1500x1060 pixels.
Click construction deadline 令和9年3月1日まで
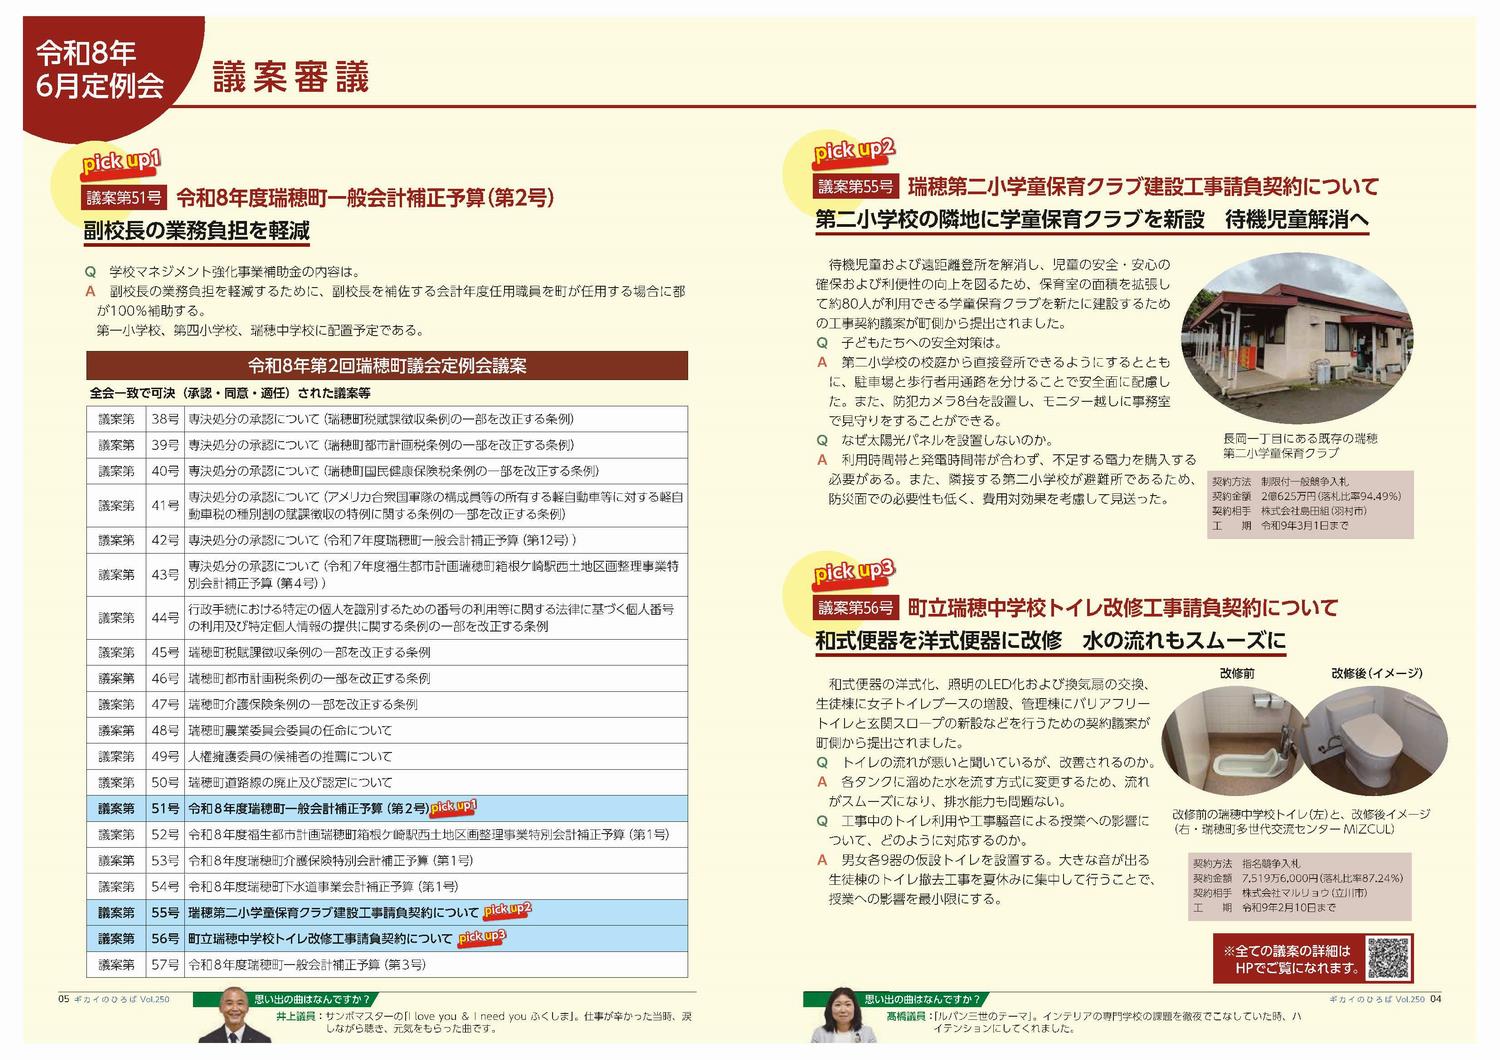tap(1304, 525)
